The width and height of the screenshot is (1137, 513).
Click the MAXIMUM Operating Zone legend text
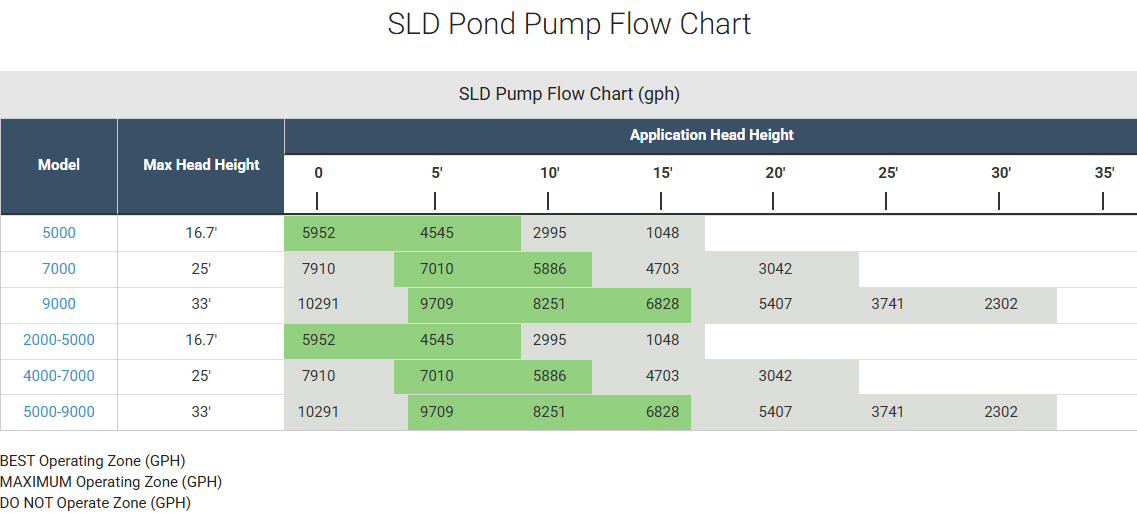pos(111,482)
